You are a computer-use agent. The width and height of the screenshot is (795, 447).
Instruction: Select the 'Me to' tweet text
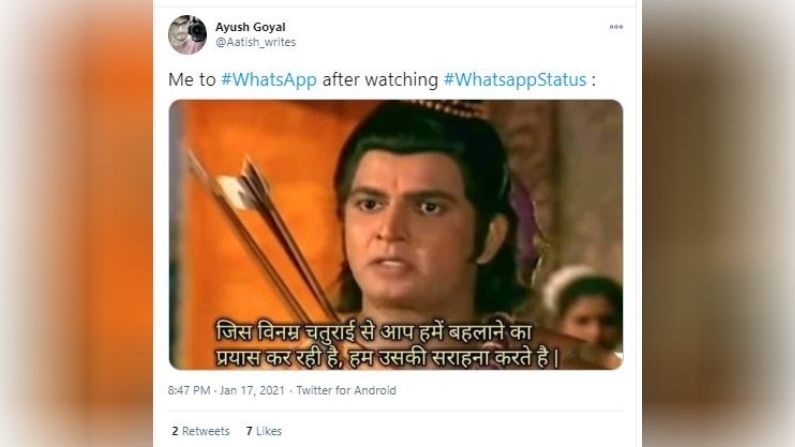[192, 80]
